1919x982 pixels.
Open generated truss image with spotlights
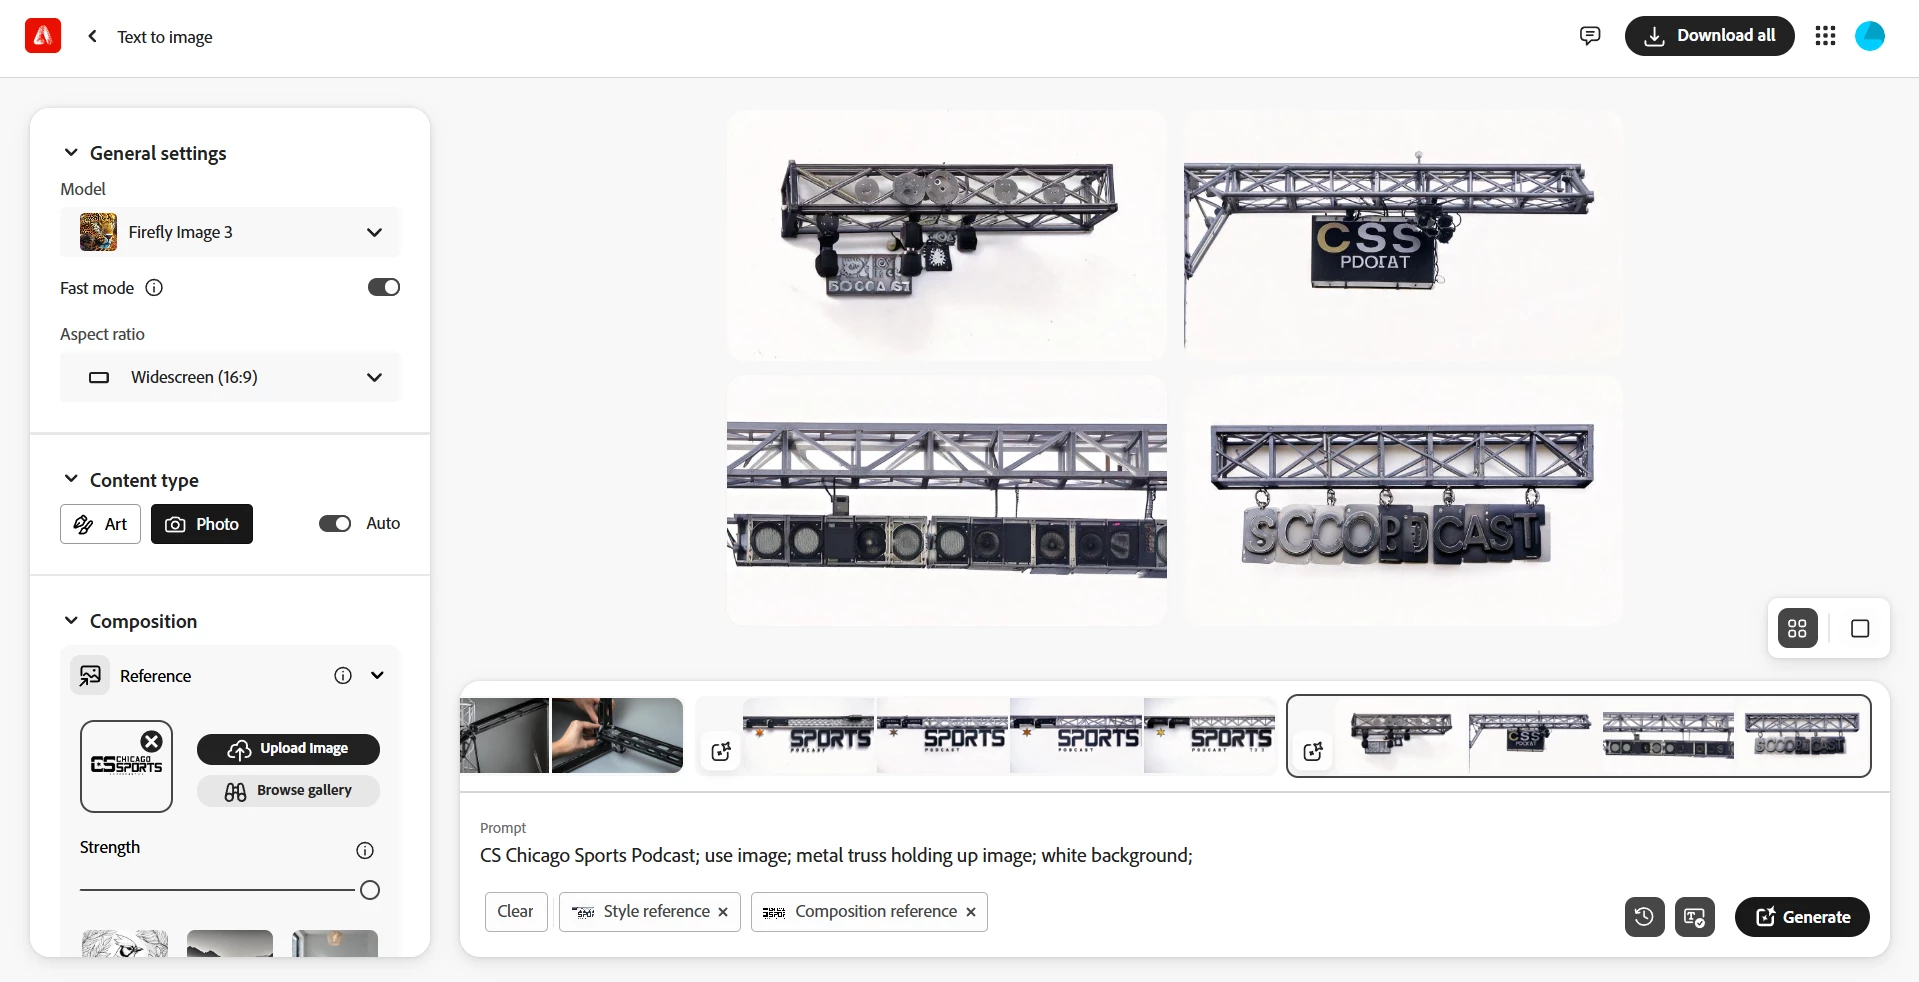point(947,235)
